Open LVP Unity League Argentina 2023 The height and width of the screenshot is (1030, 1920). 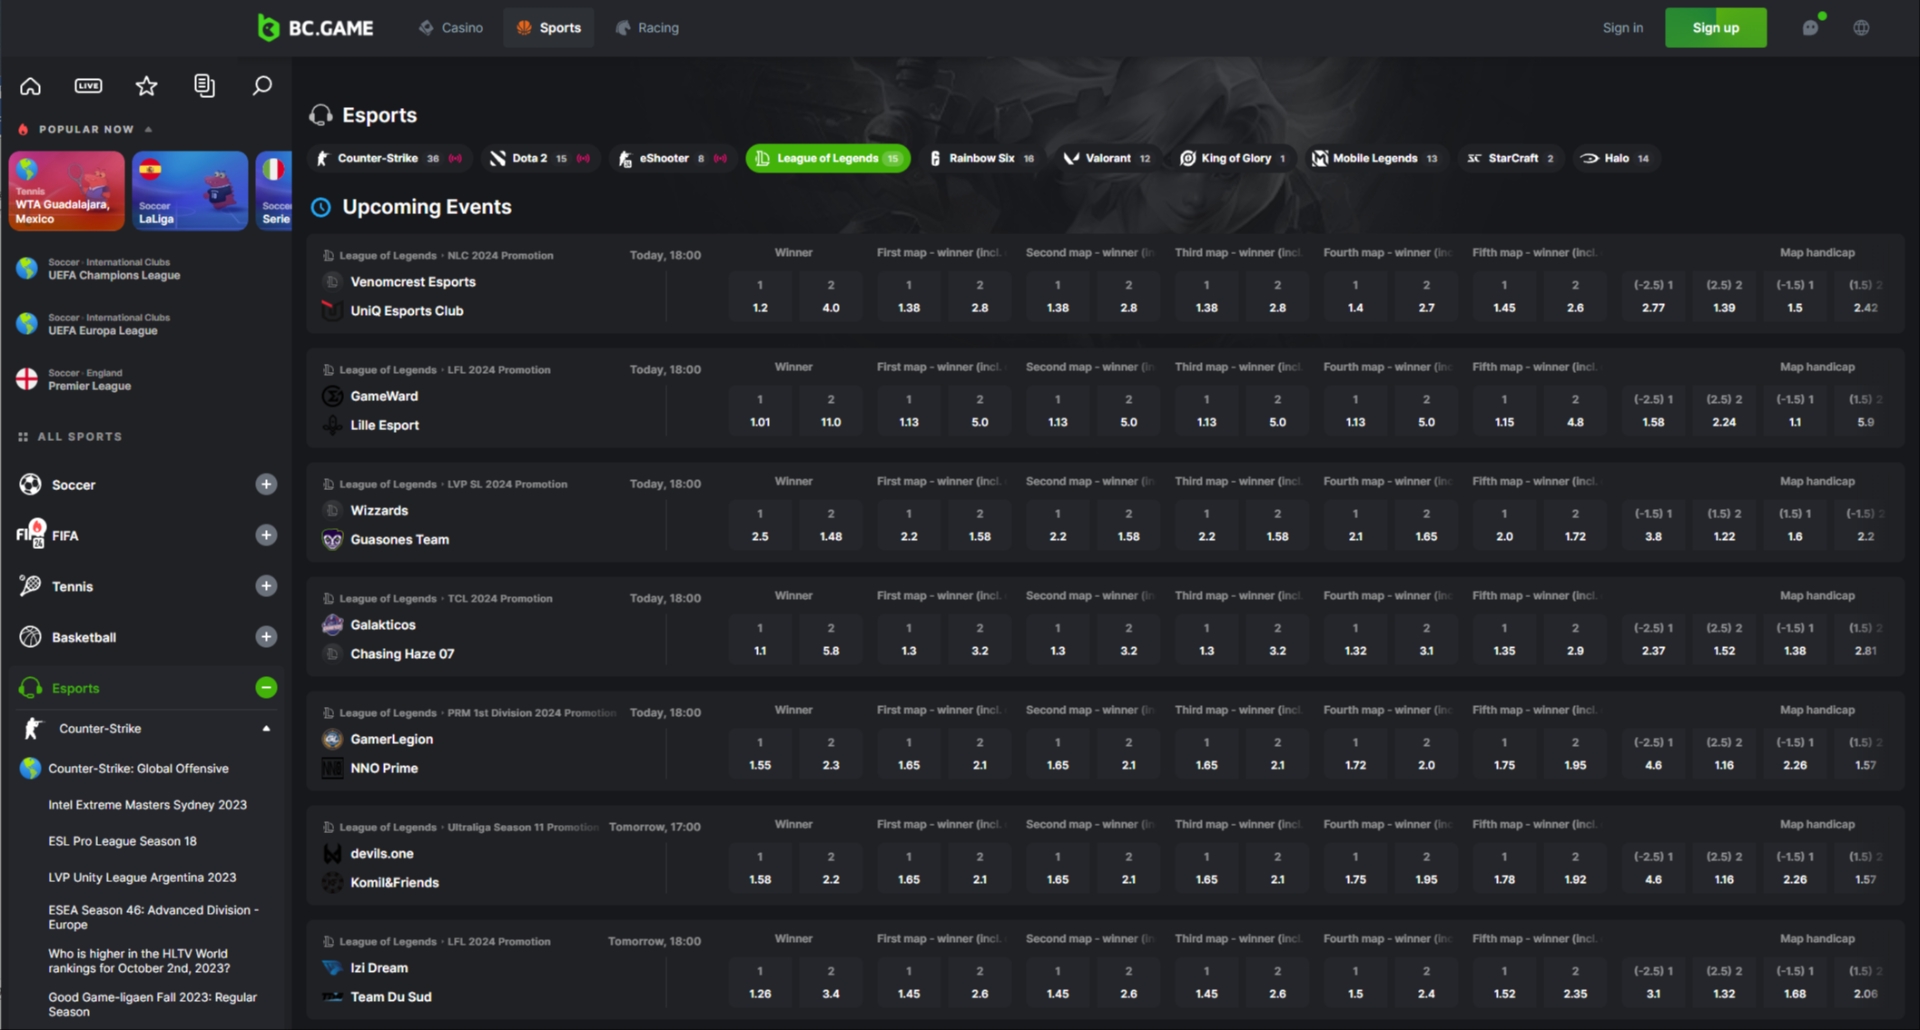coord(142,878)
